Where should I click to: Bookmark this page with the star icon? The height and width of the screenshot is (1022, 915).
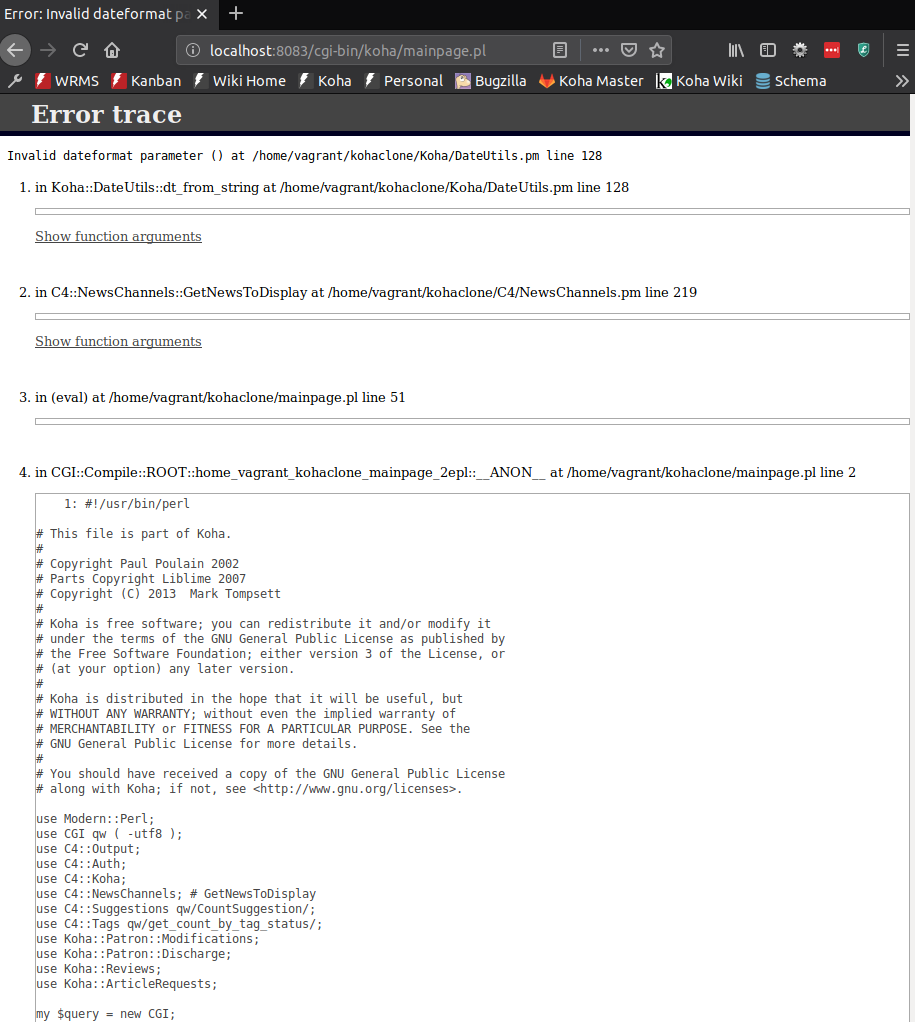(x=657, y=50)
